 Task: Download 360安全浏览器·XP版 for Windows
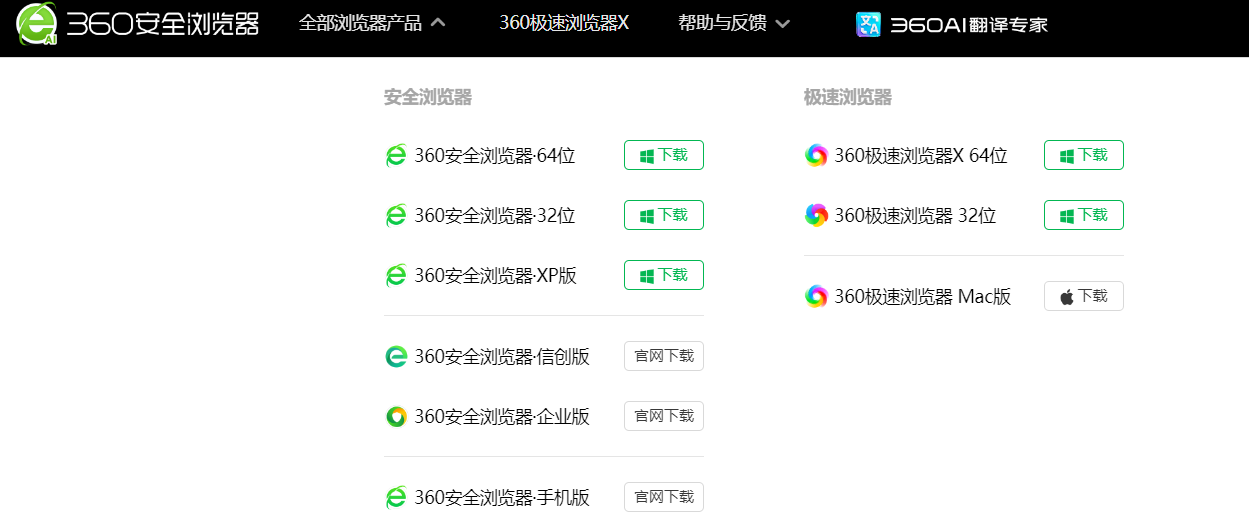tap(664, 275)
